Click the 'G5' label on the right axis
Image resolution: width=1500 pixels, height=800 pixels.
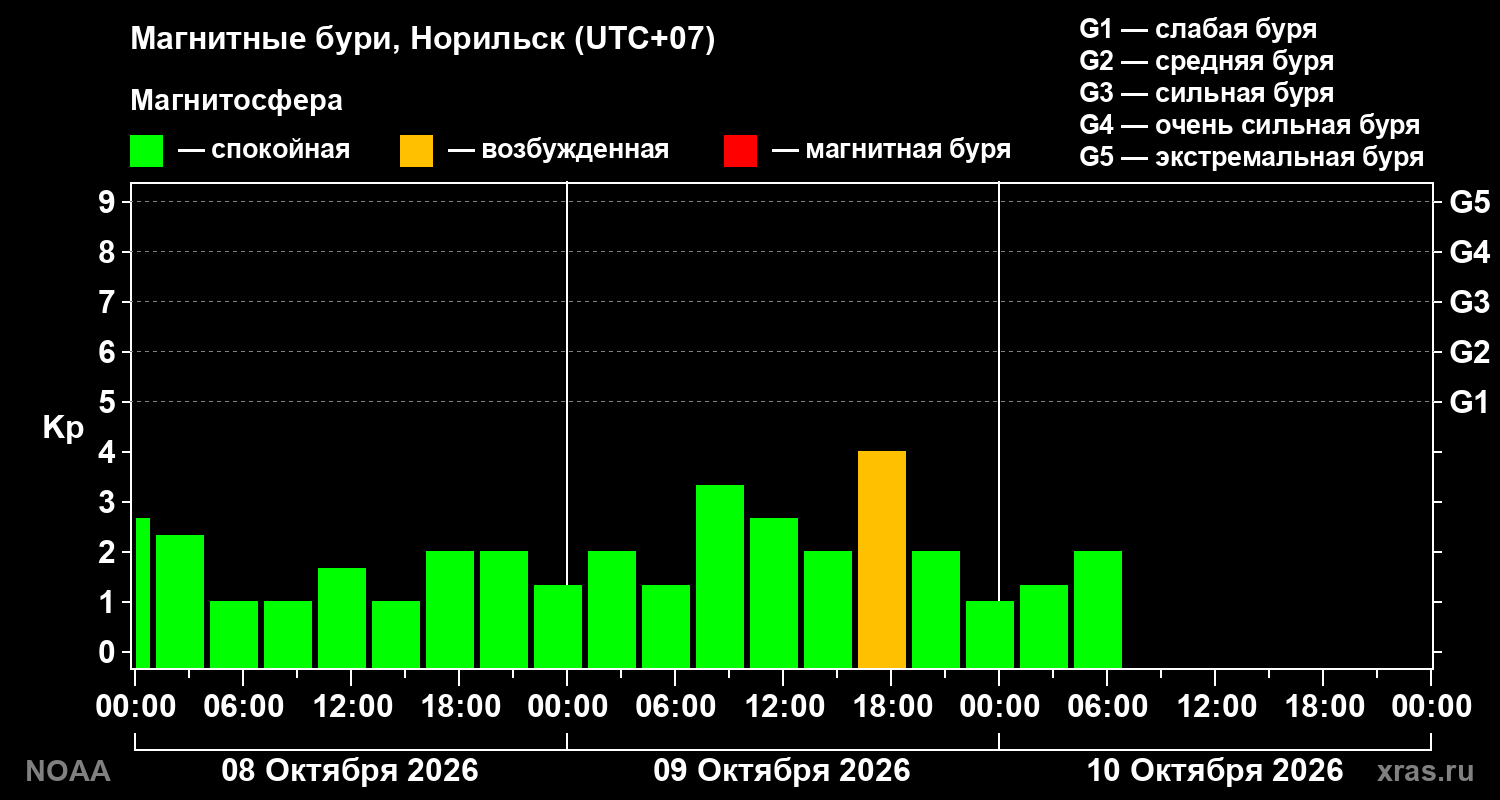[1469, 202]
